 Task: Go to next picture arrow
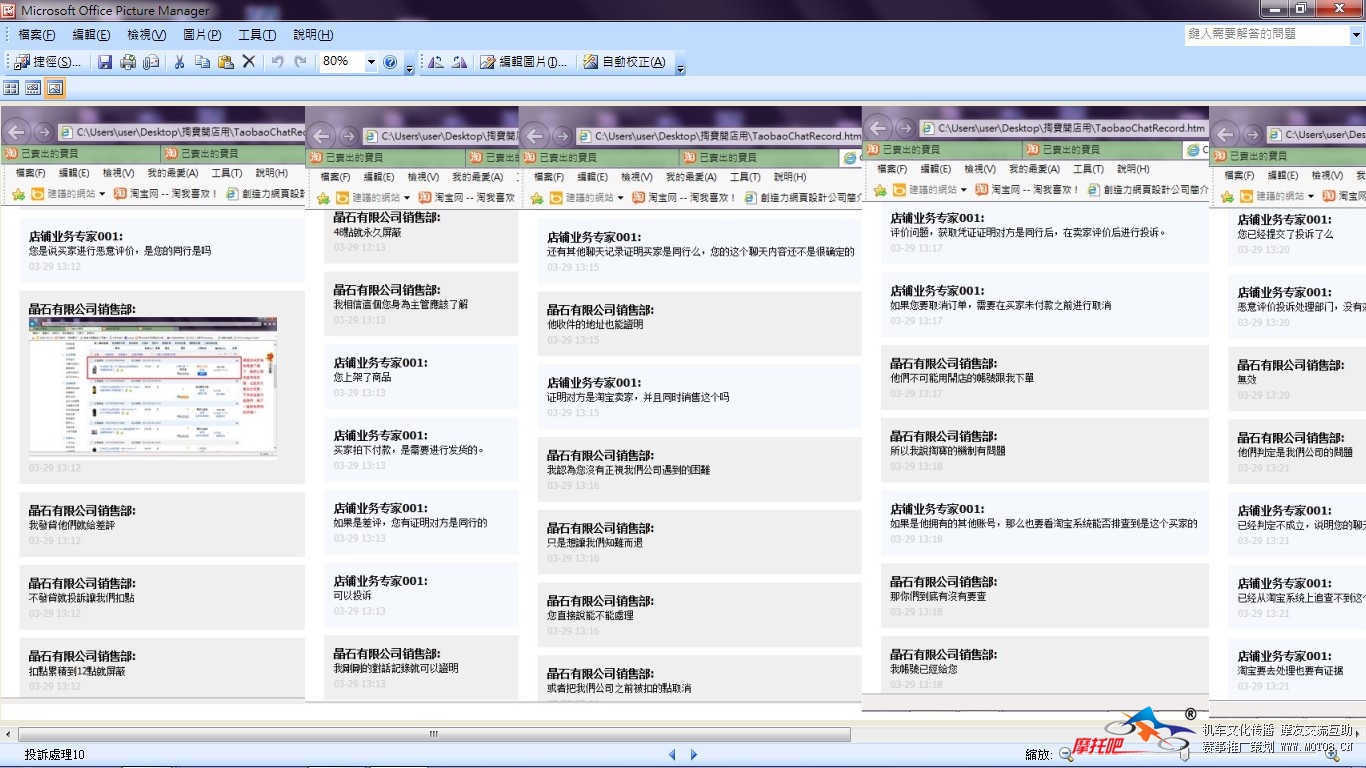click(694, 755)
